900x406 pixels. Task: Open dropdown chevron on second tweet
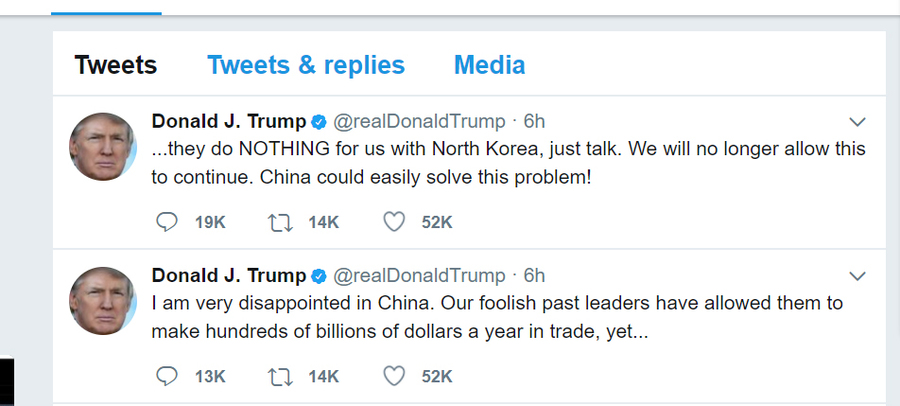pos(857,276)
